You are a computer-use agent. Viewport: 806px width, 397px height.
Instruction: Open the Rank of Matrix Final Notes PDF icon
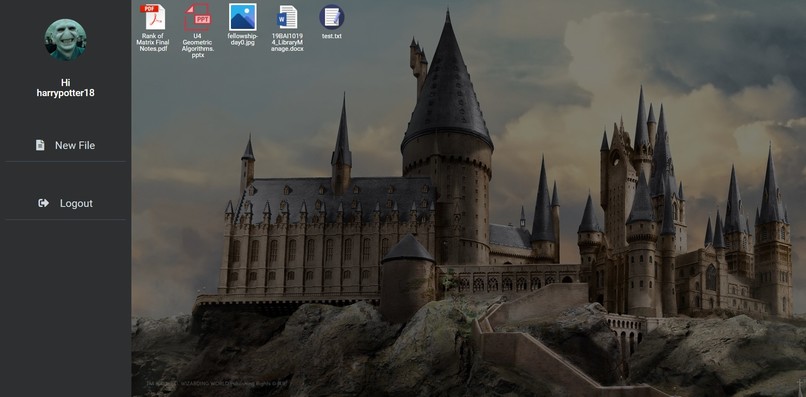(x=153, y=17)
